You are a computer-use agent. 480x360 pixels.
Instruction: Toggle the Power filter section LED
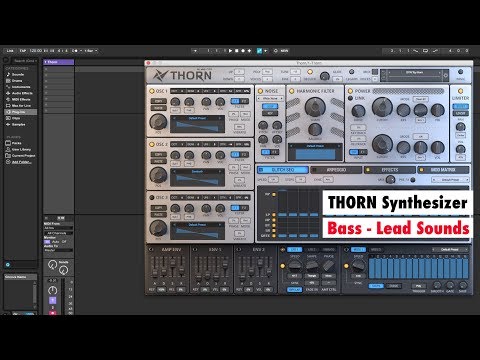click(x=350, y=91)
